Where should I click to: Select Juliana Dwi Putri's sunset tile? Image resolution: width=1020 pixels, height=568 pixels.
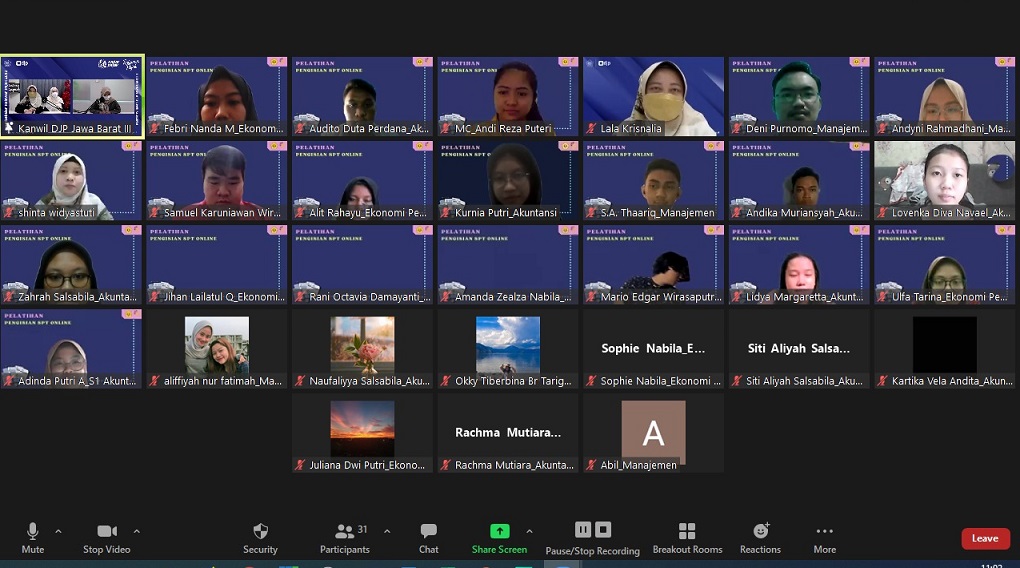362,430
